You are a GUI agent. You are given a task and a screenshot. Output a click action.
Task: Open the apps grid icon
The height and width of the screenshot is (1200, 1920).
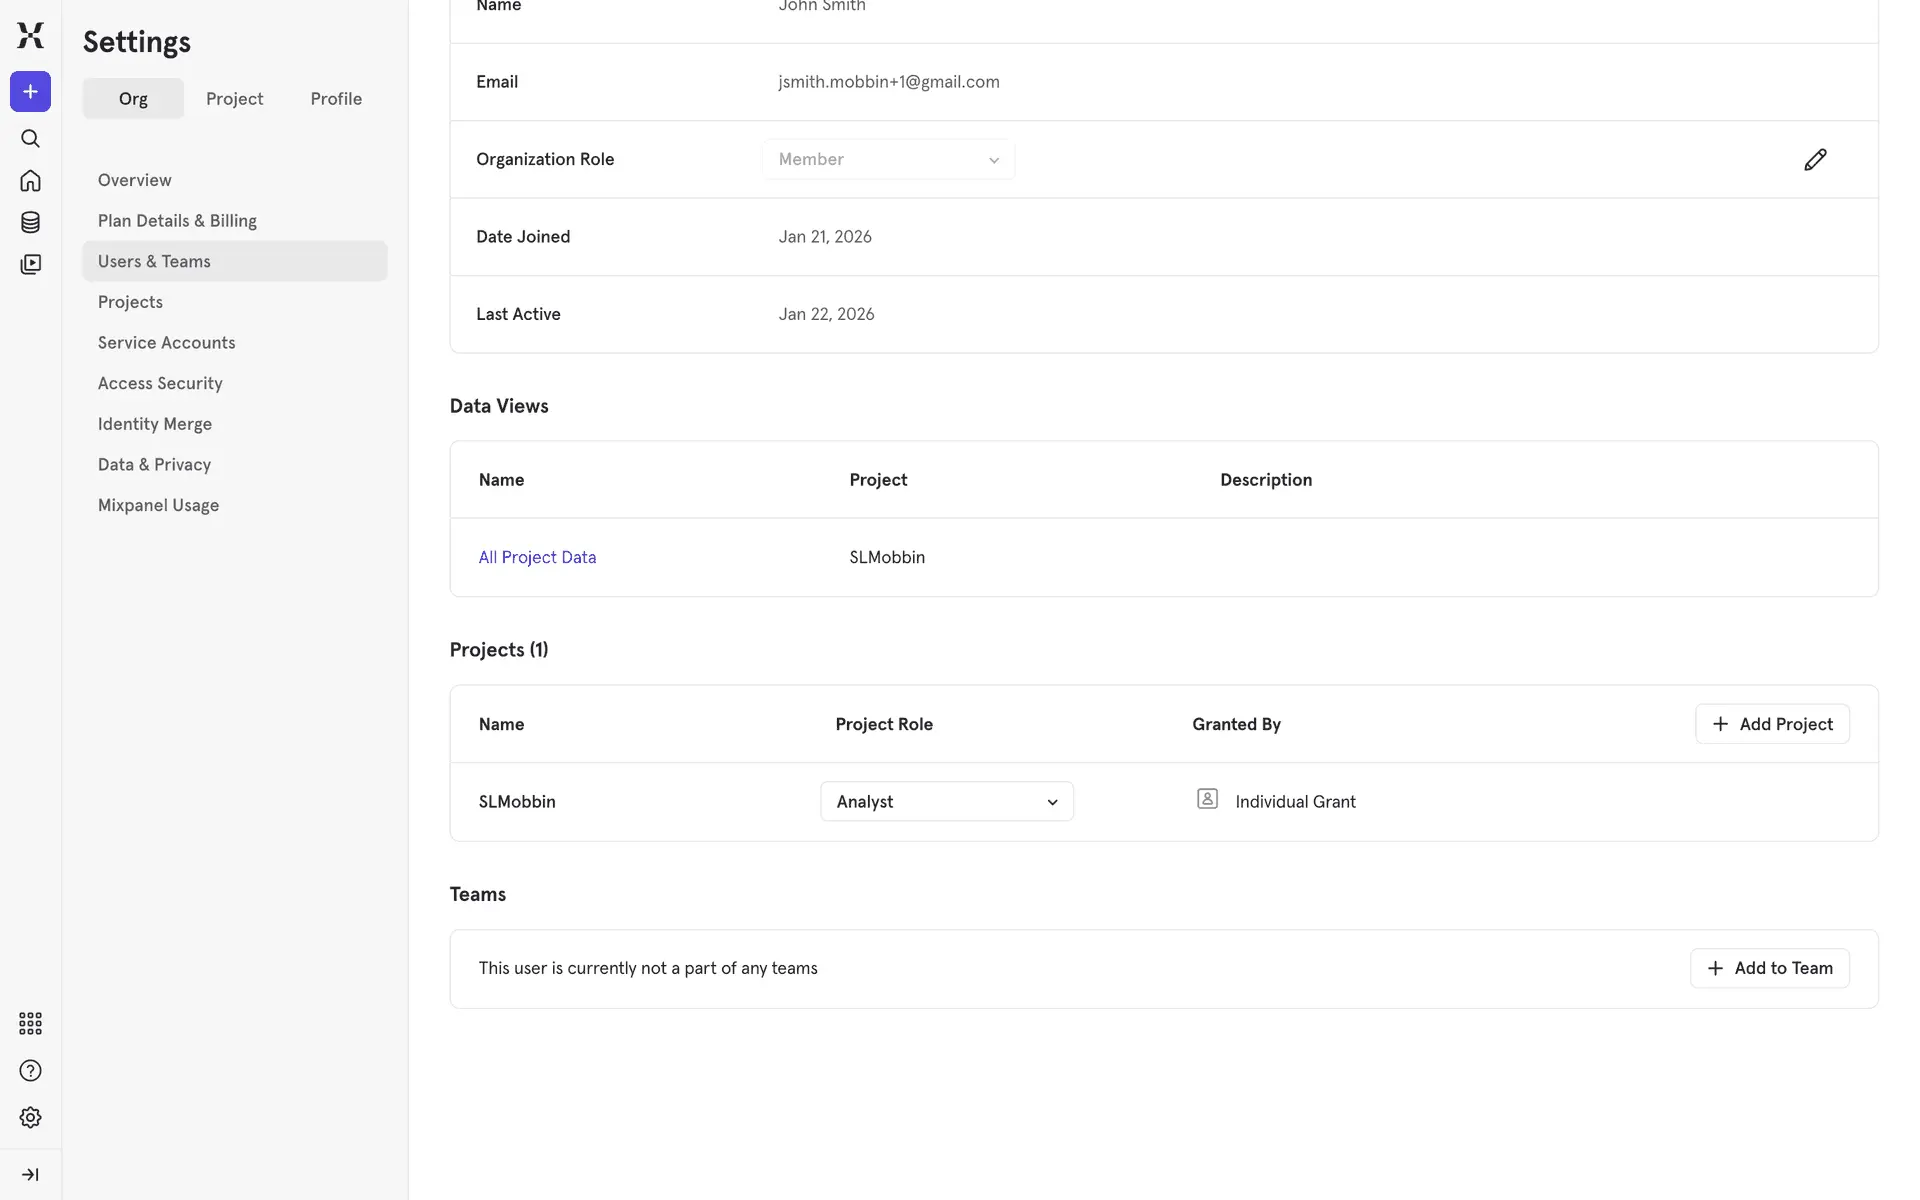pyautogui.click(x=30, y=1023)
